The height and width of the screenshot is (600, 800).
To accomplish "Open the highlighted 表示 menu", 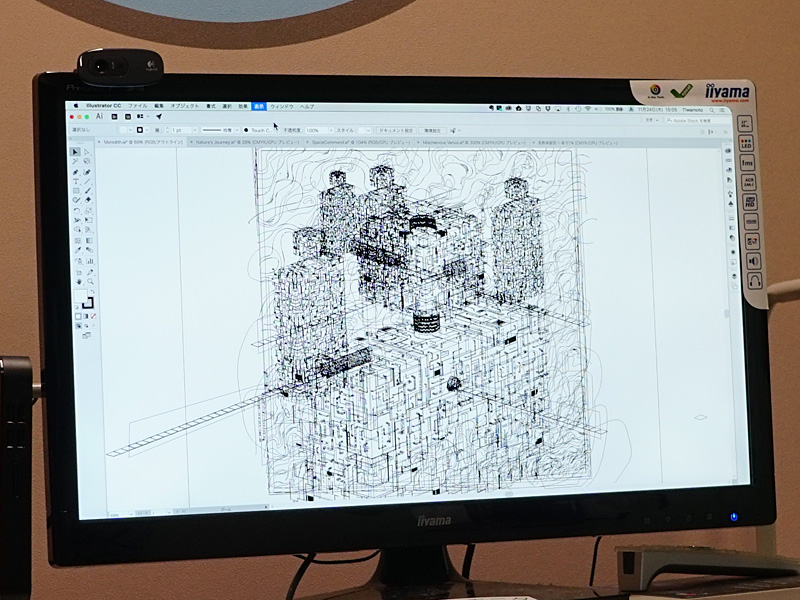I will point(259,106).
